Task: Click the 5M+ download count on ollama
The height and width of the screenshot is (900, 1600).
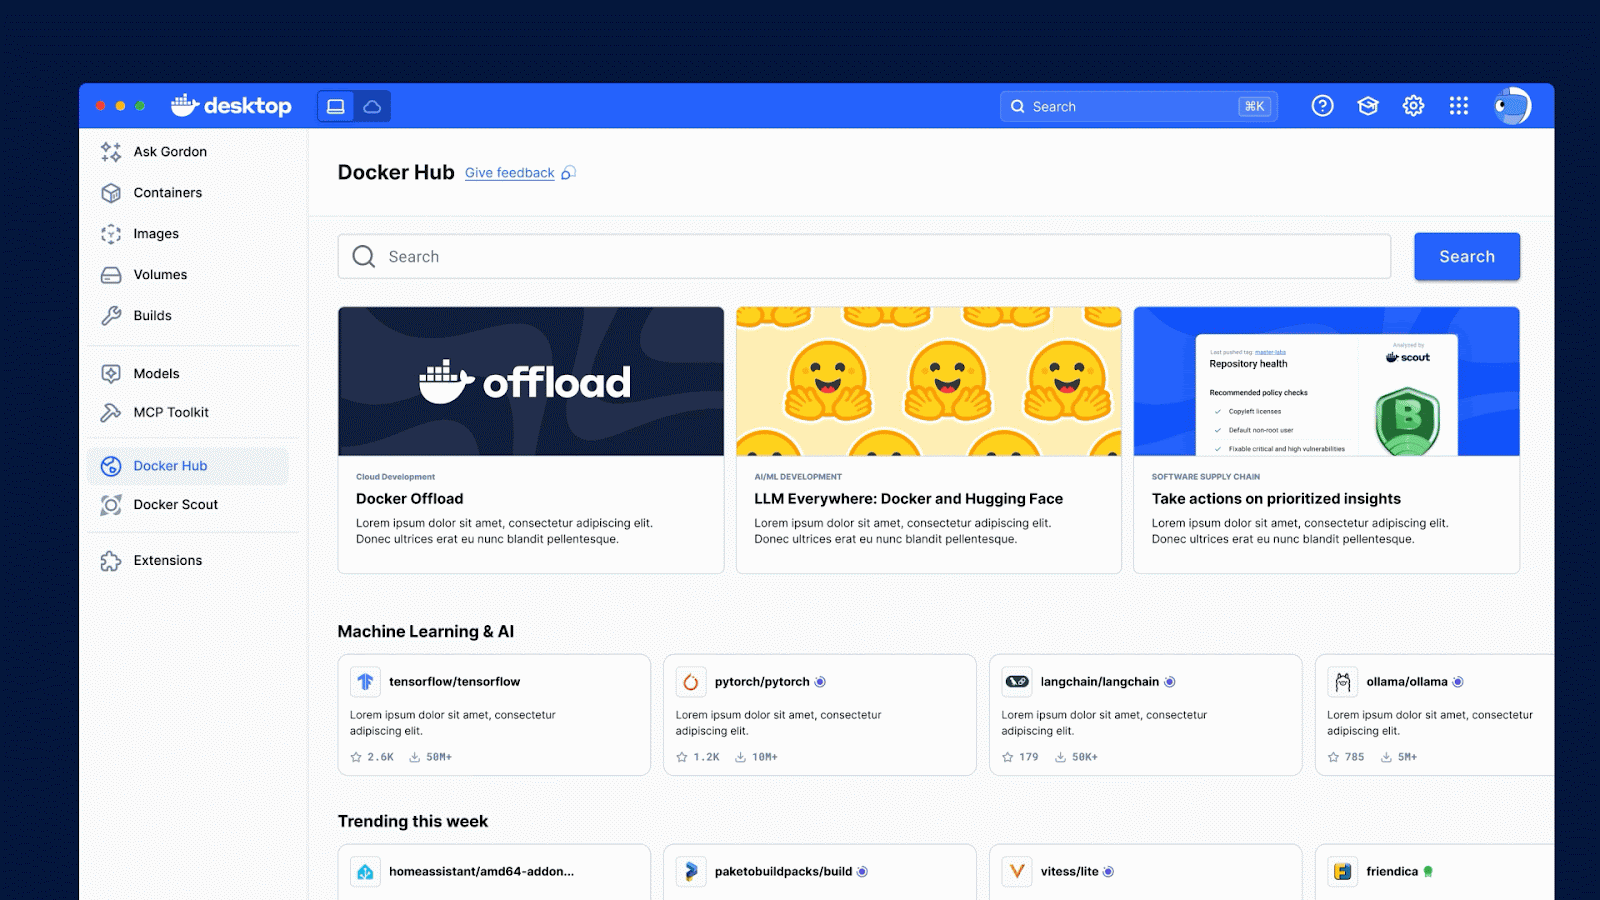Action: click(1407, 757)
